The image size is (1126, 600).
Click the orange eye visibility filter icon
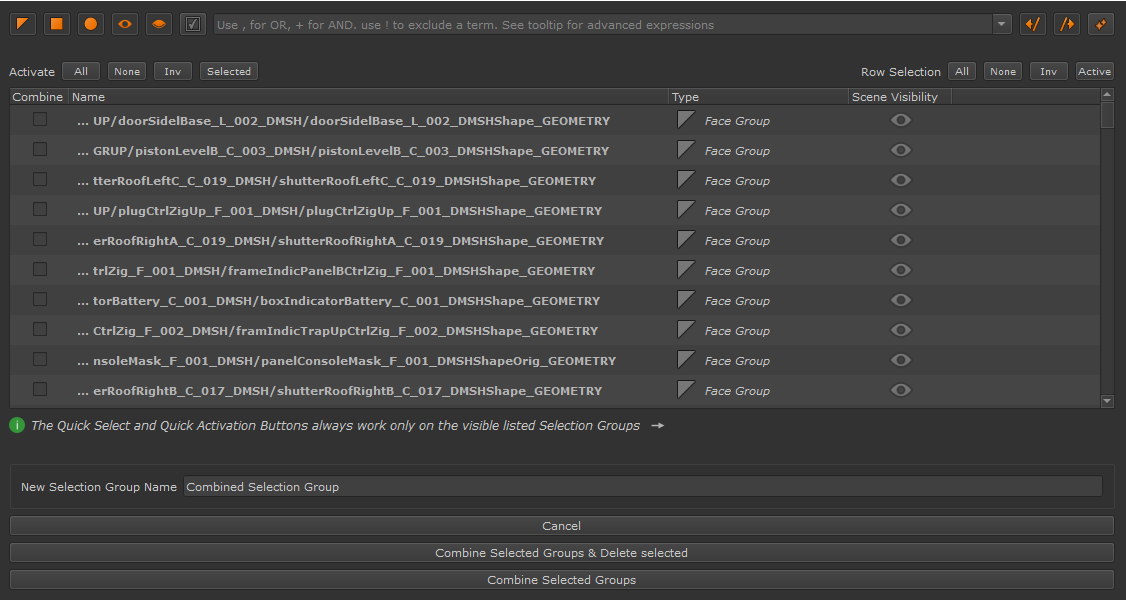tap(125, 24)
